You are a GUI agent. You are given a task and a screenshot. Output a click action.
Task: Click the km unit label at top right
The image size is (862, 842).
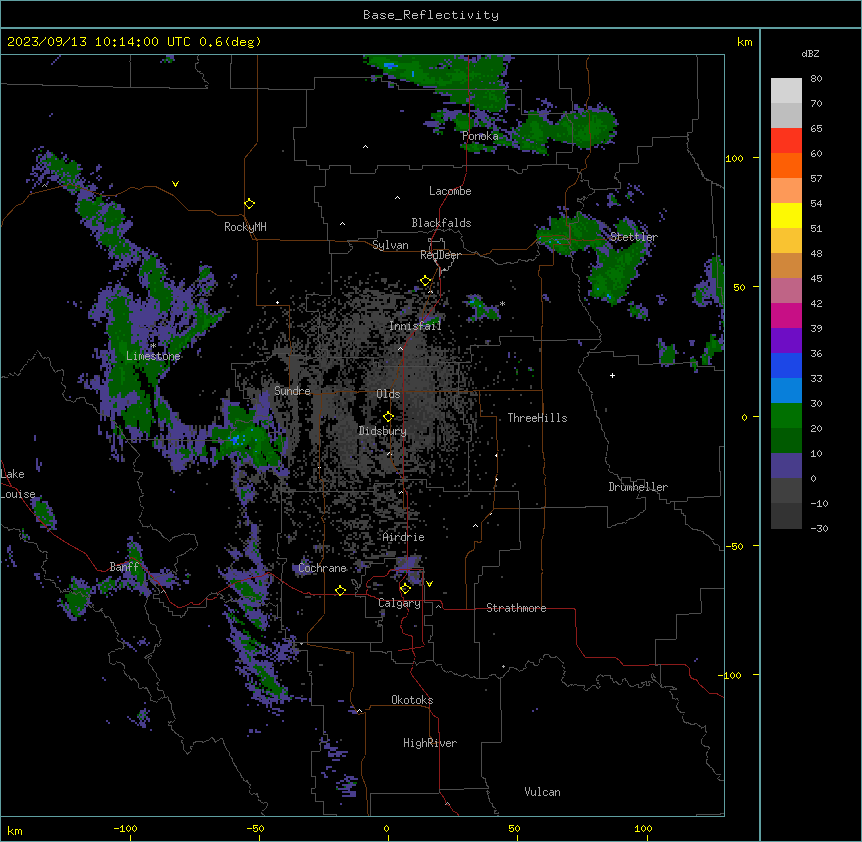745,42
